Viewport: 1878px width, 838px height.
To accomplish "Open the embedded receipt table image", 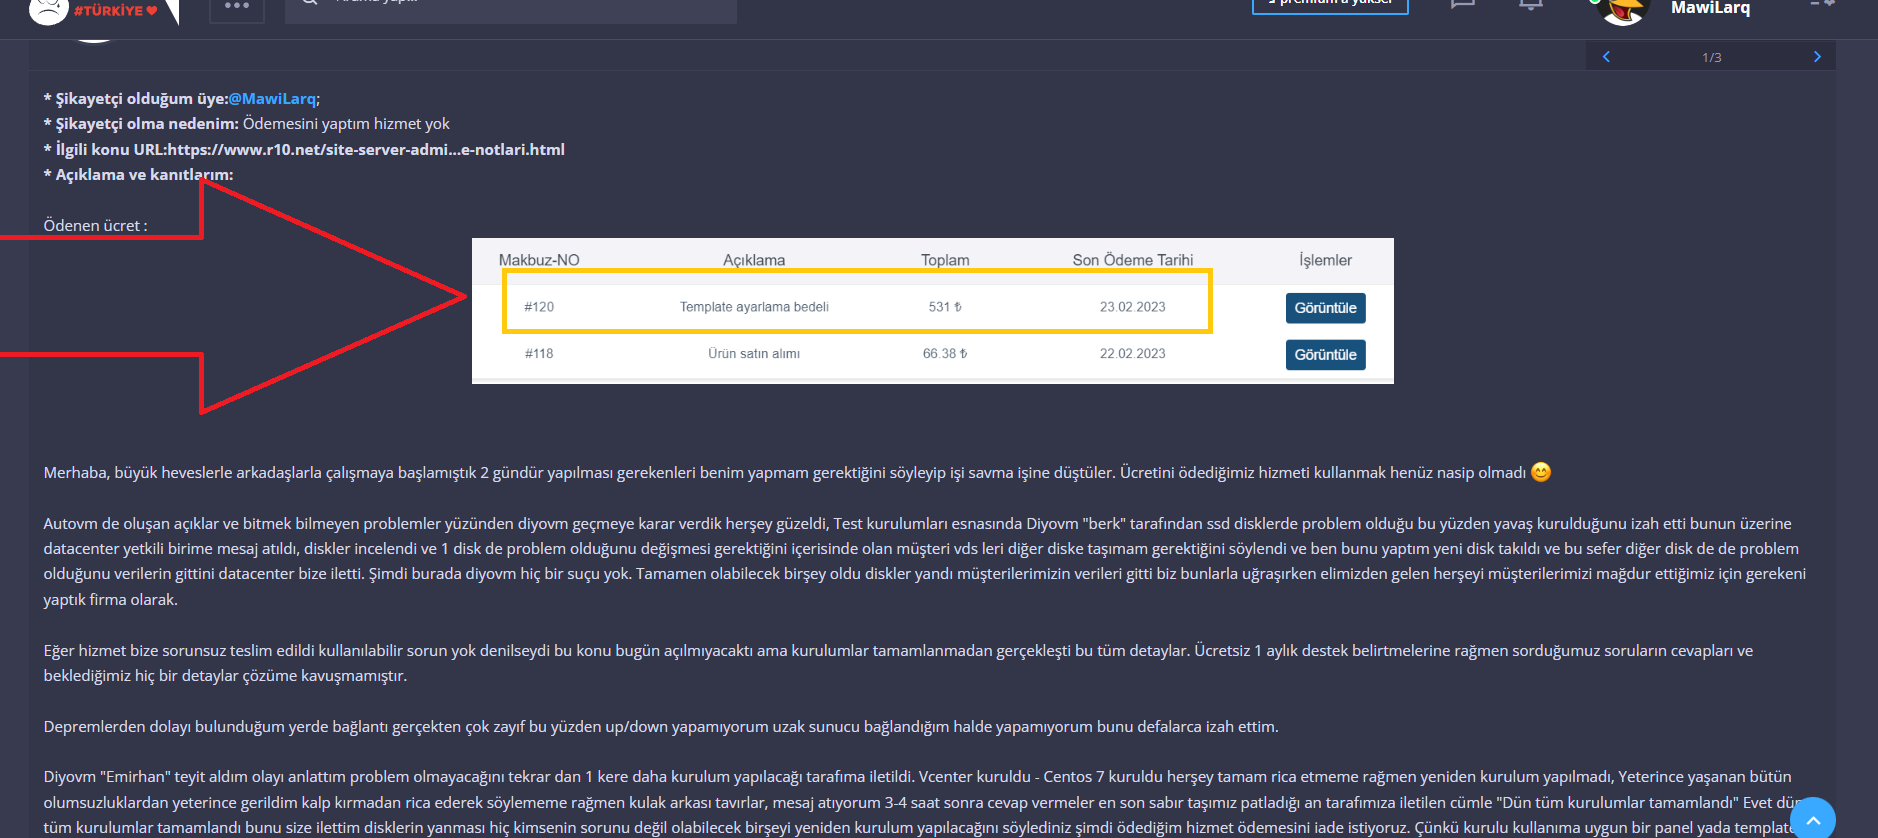I will [x=932, y=311].
